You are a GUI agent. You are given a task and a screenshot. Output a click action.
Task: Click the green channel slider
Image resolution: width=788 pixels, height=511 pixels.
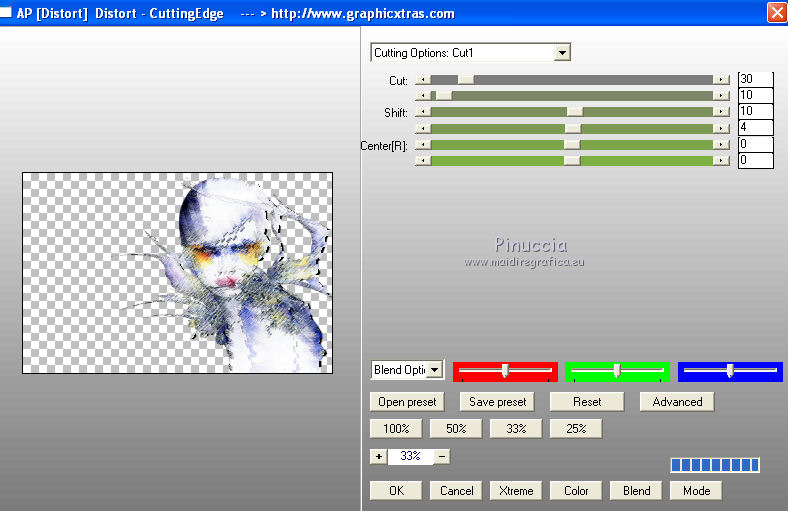point(617,371)
